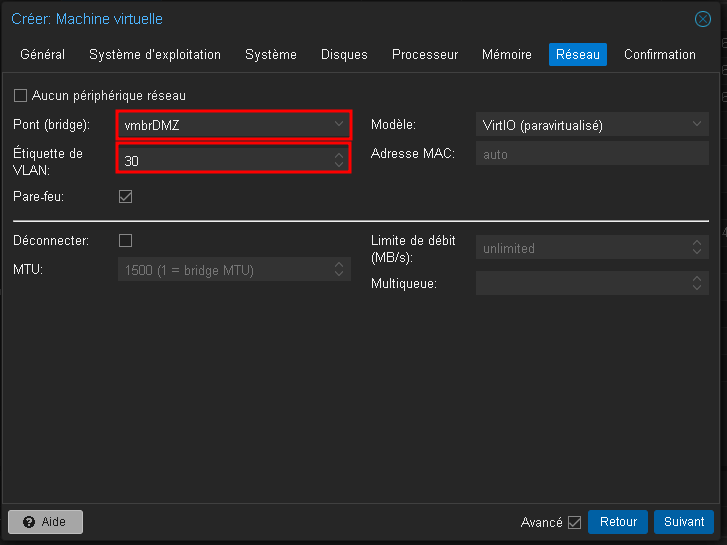
Task: Open the Pont (bridge) dropdown
Action: (338, 125)
